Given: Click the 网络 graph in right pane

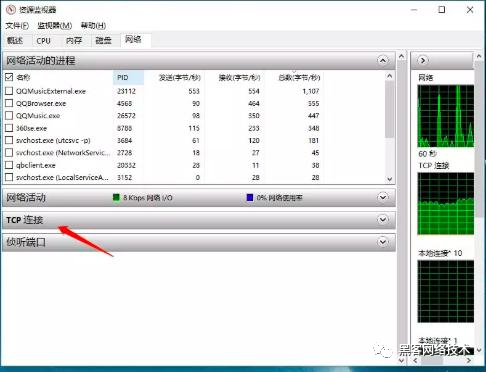Looking at the screenshot, I should tap(446, 116).
